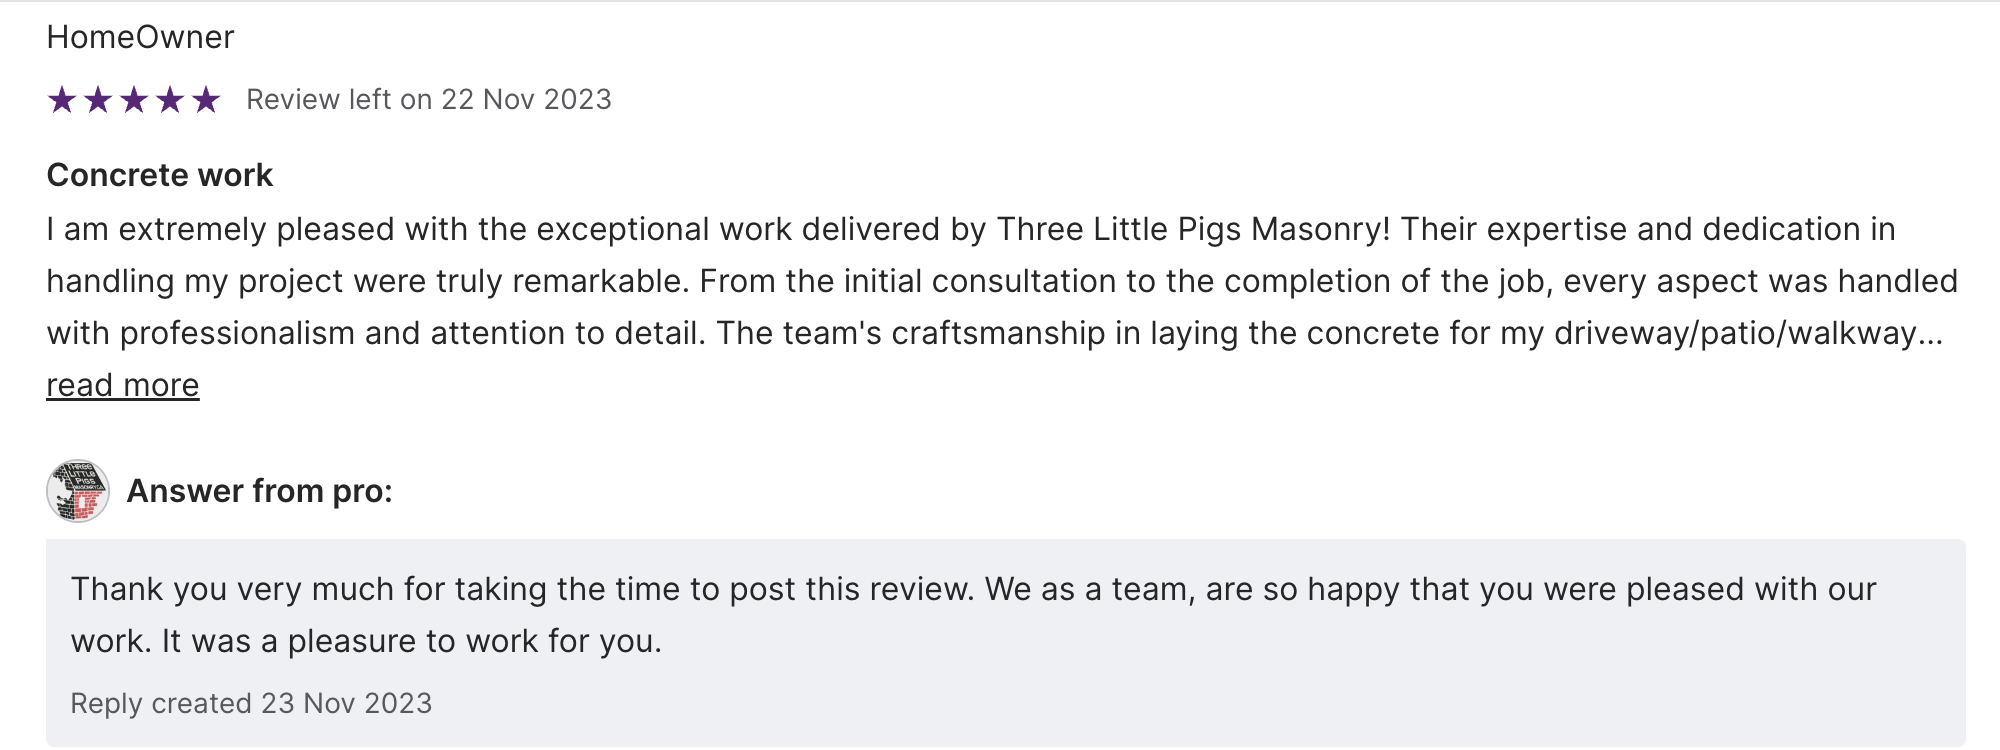Click the 'Reply created 23 Nov 2023' timestamp
This screenshot has width=2000, height=750.
point(251,703)
